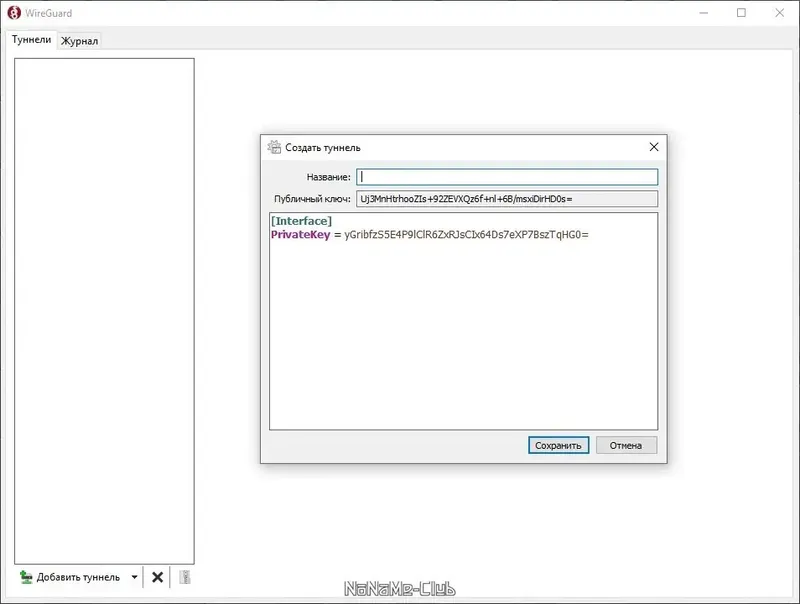Switch to the Туннели tab

(x=31, y=40)
